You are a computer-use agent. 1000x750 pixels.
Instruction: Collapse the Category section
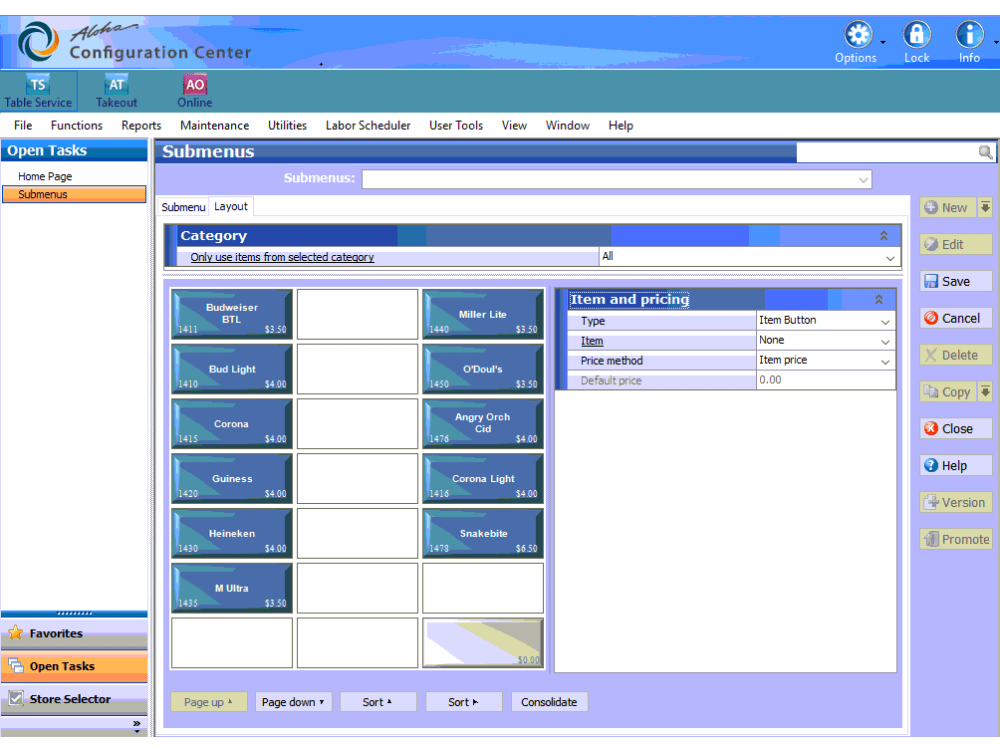[x=884, y=235]
